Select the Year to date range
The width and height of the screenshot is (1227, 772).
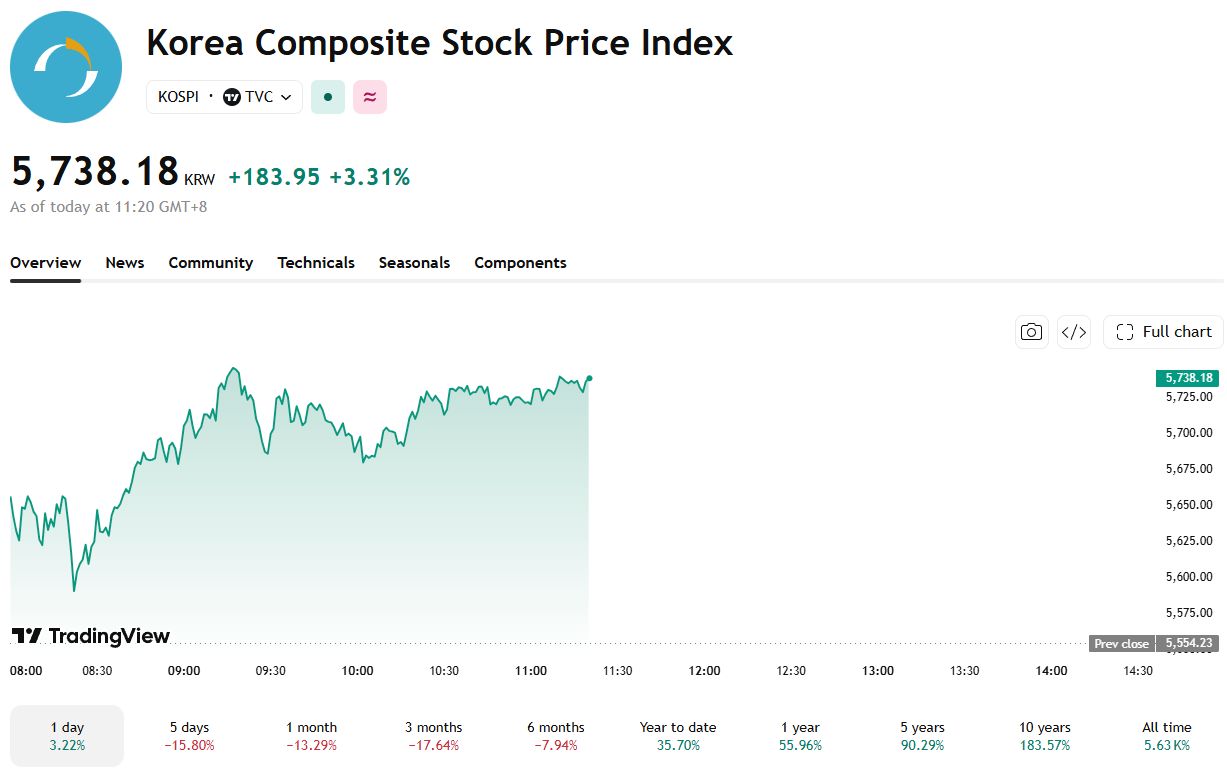(x=678, y=736)
